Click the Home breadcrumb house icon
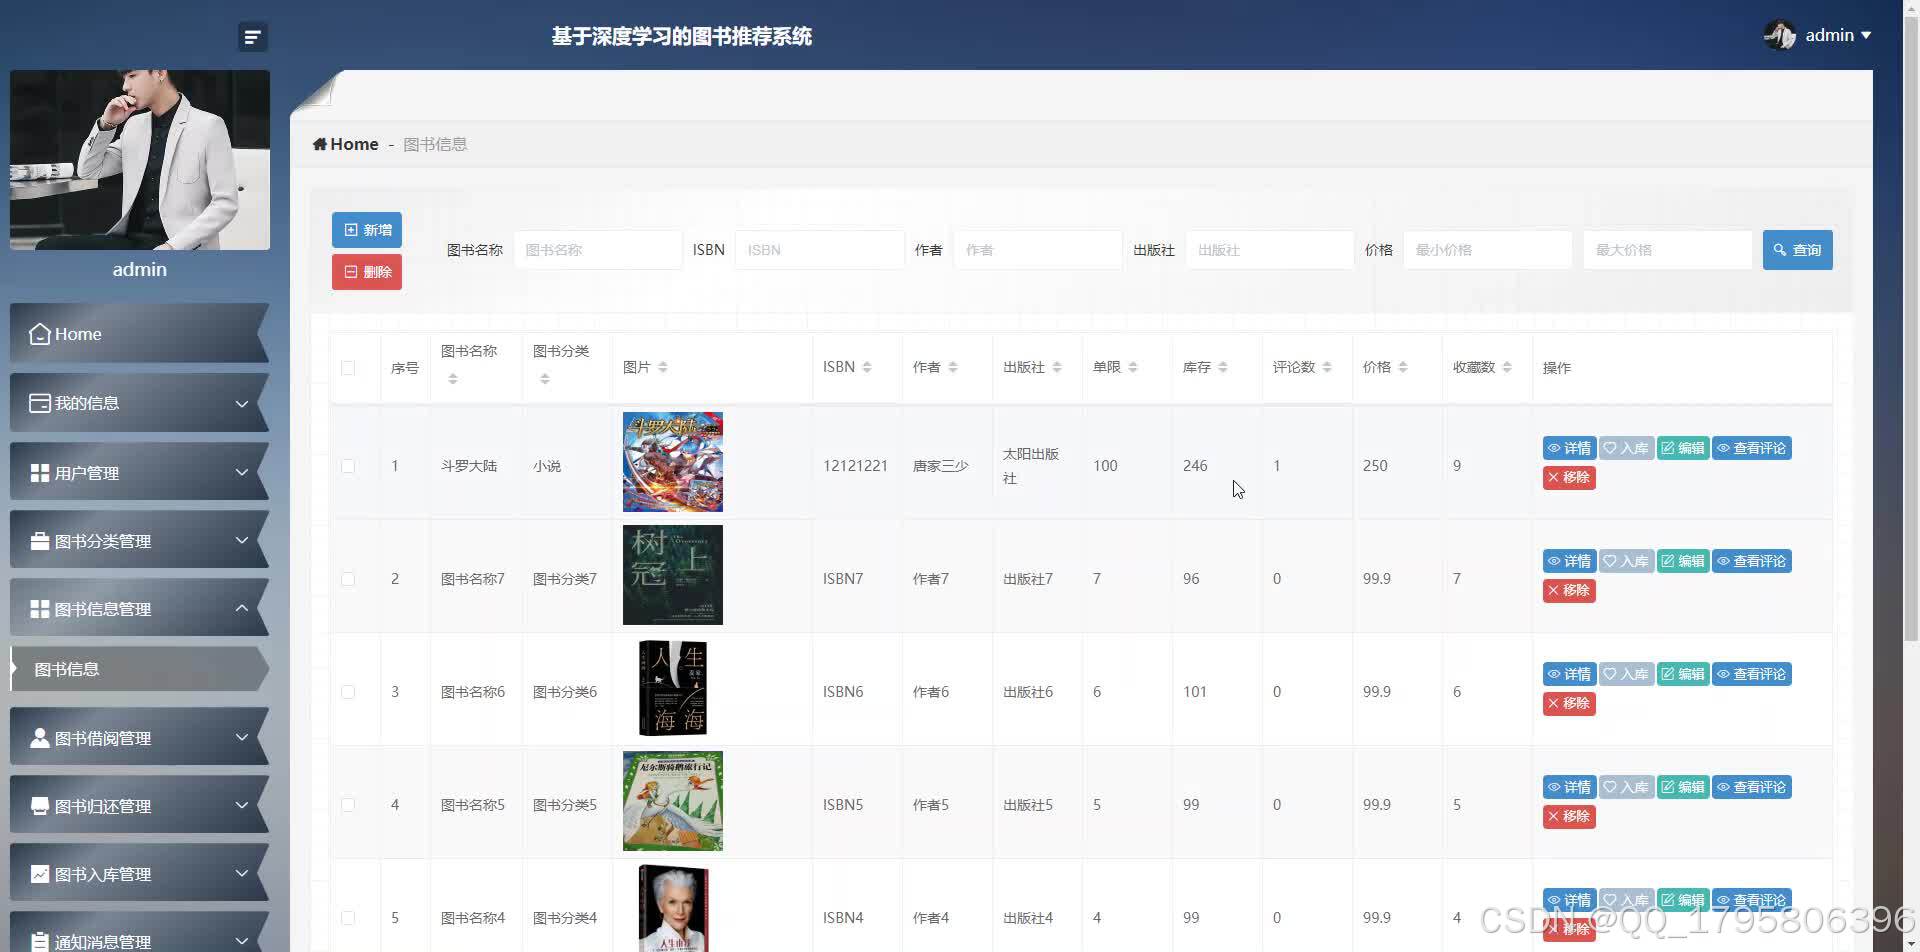Viewport: 1920px width, 952px height. pyautogui.click(x=320, y=144)
